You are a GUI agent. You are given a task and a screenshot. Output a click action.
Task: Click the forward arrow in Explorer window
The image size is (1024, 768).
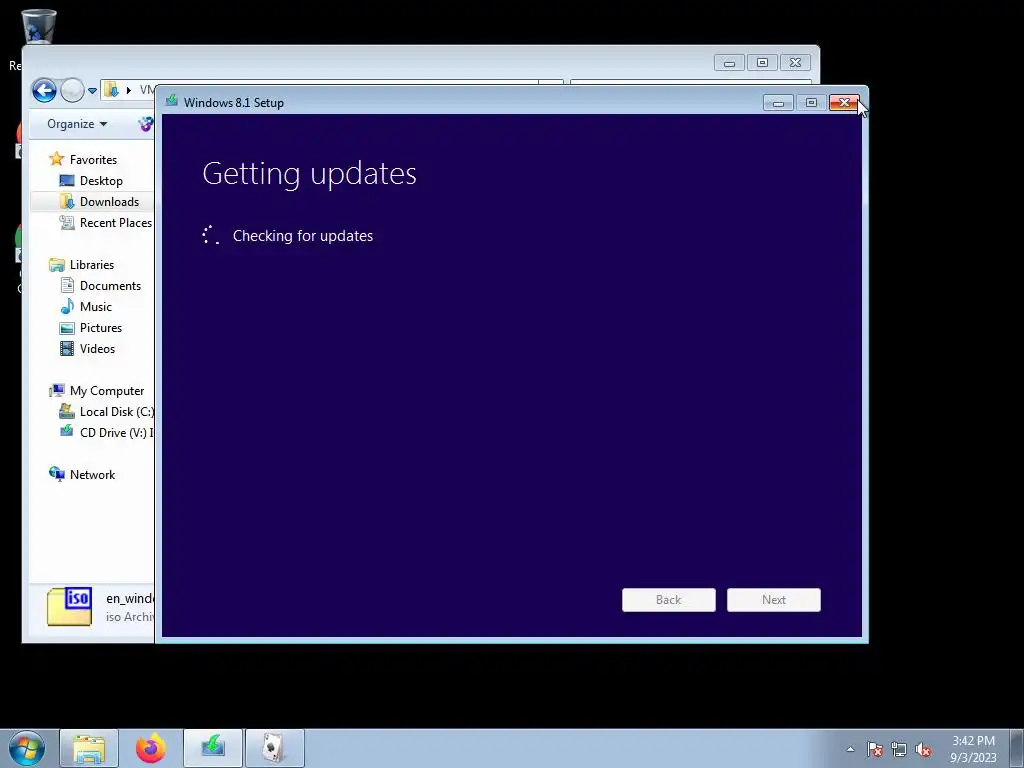(72, 90)
